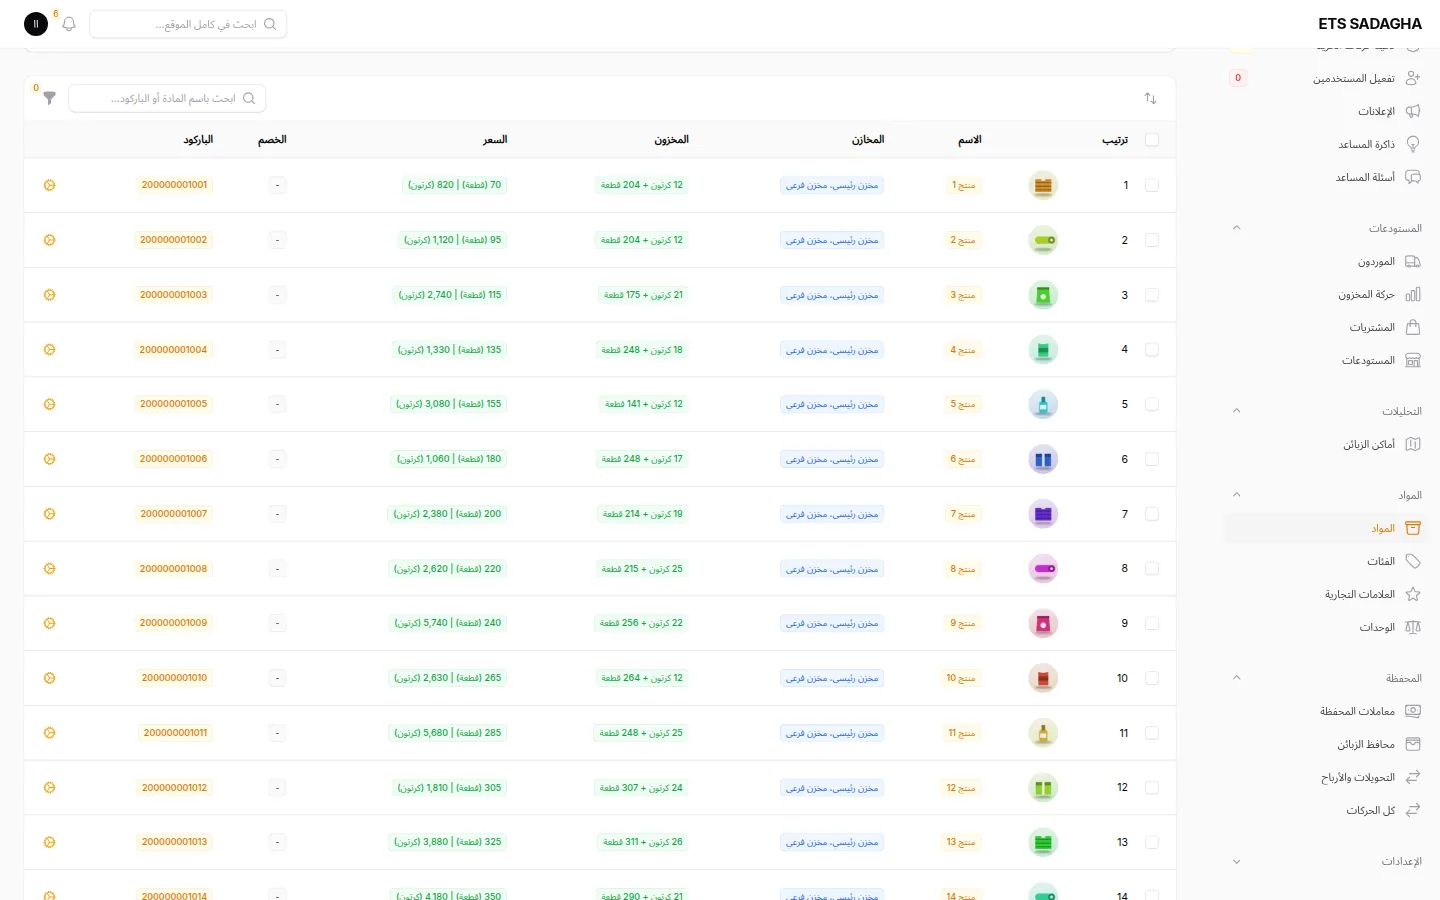Check the row checkbox for منتج 11
Viewport: 1440px width, 900px height.
tap(1152, 733)
